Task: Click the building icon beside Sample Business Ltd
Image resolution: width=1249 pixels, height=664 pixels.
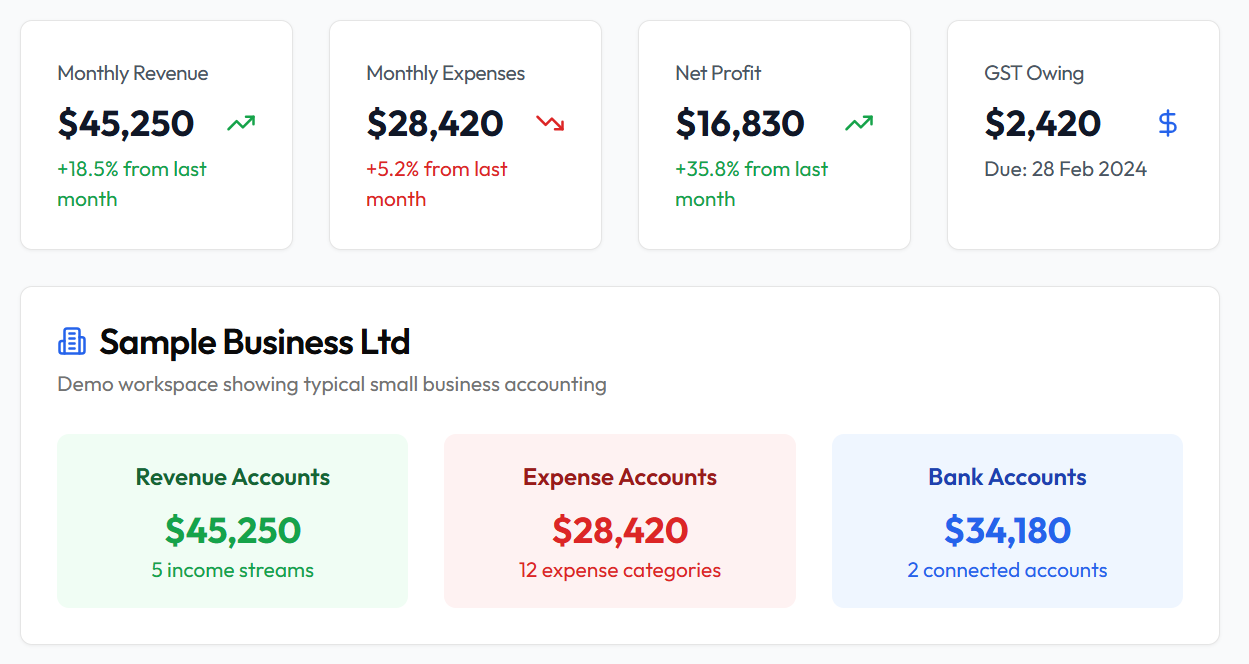Action: (x=70, y=341)
